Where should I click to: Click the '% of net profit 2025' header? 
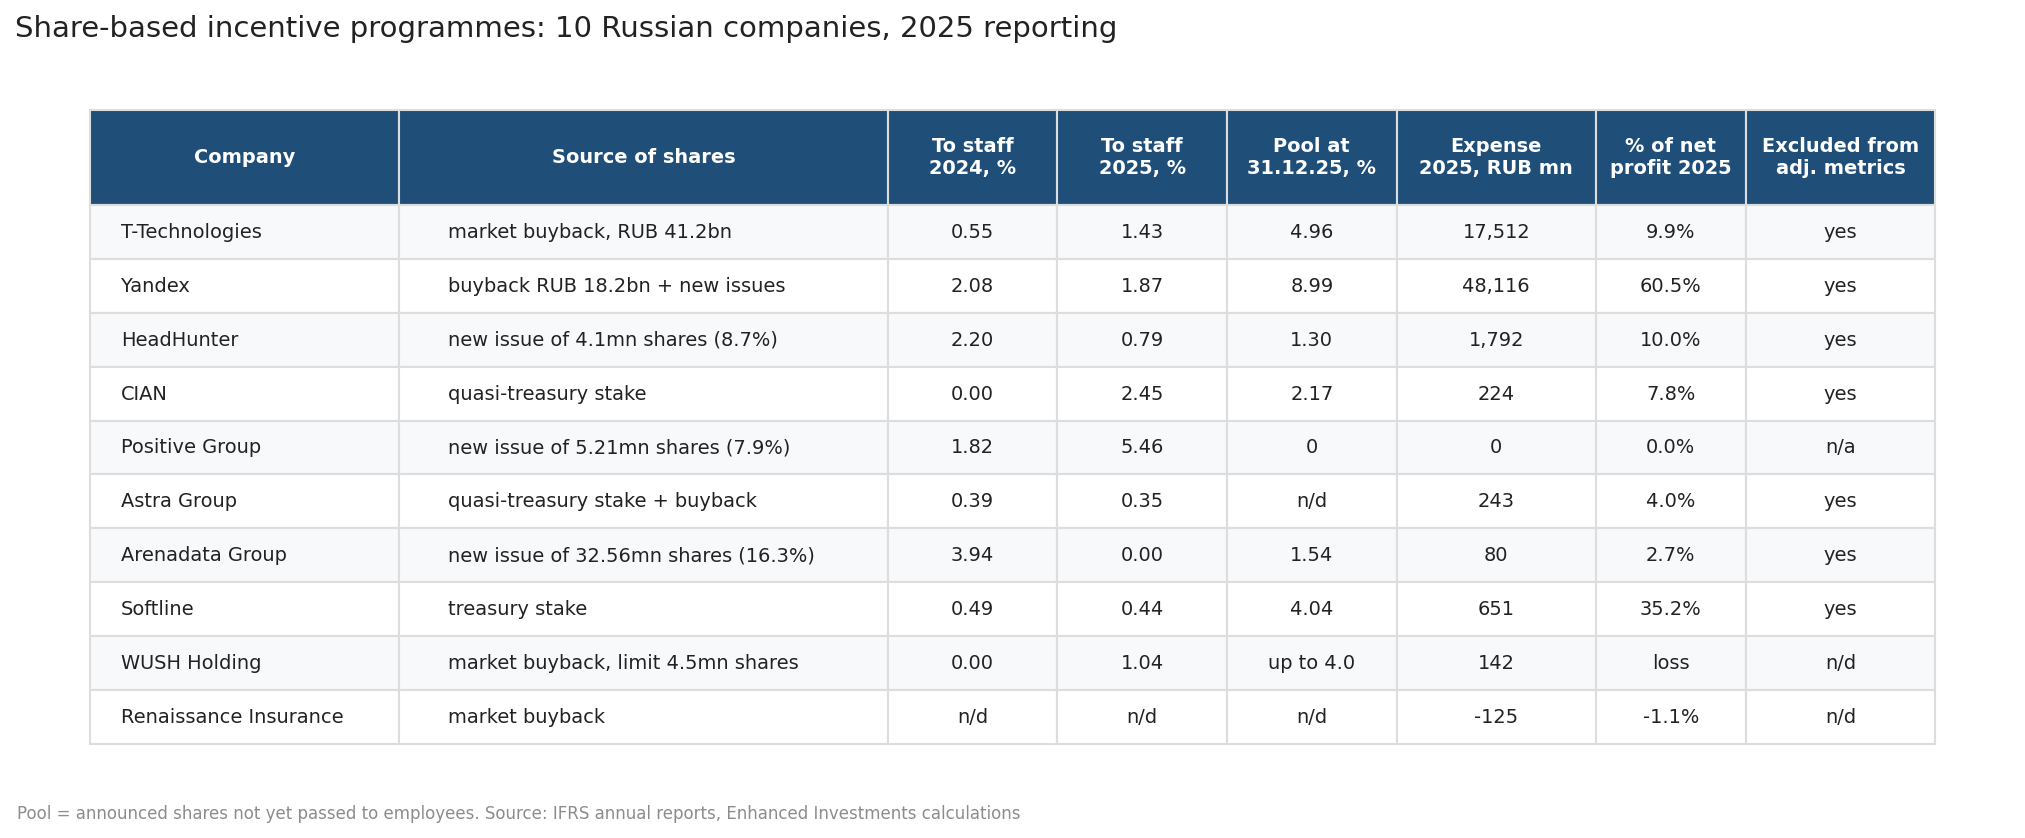[x=1670, y=157]
